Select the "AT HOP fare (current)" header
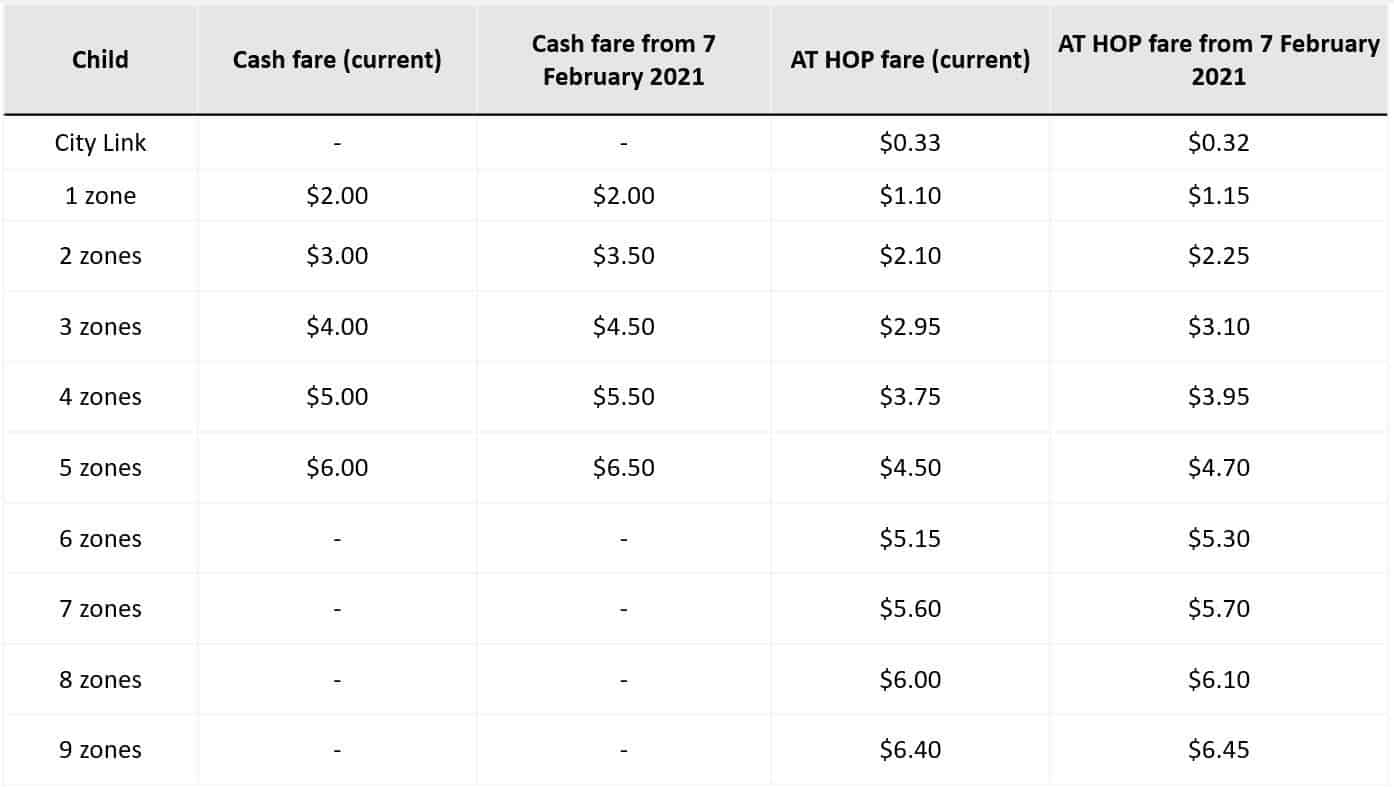Screen dimensions: 1394x787 pyautogui.click(x=910, y=60)
